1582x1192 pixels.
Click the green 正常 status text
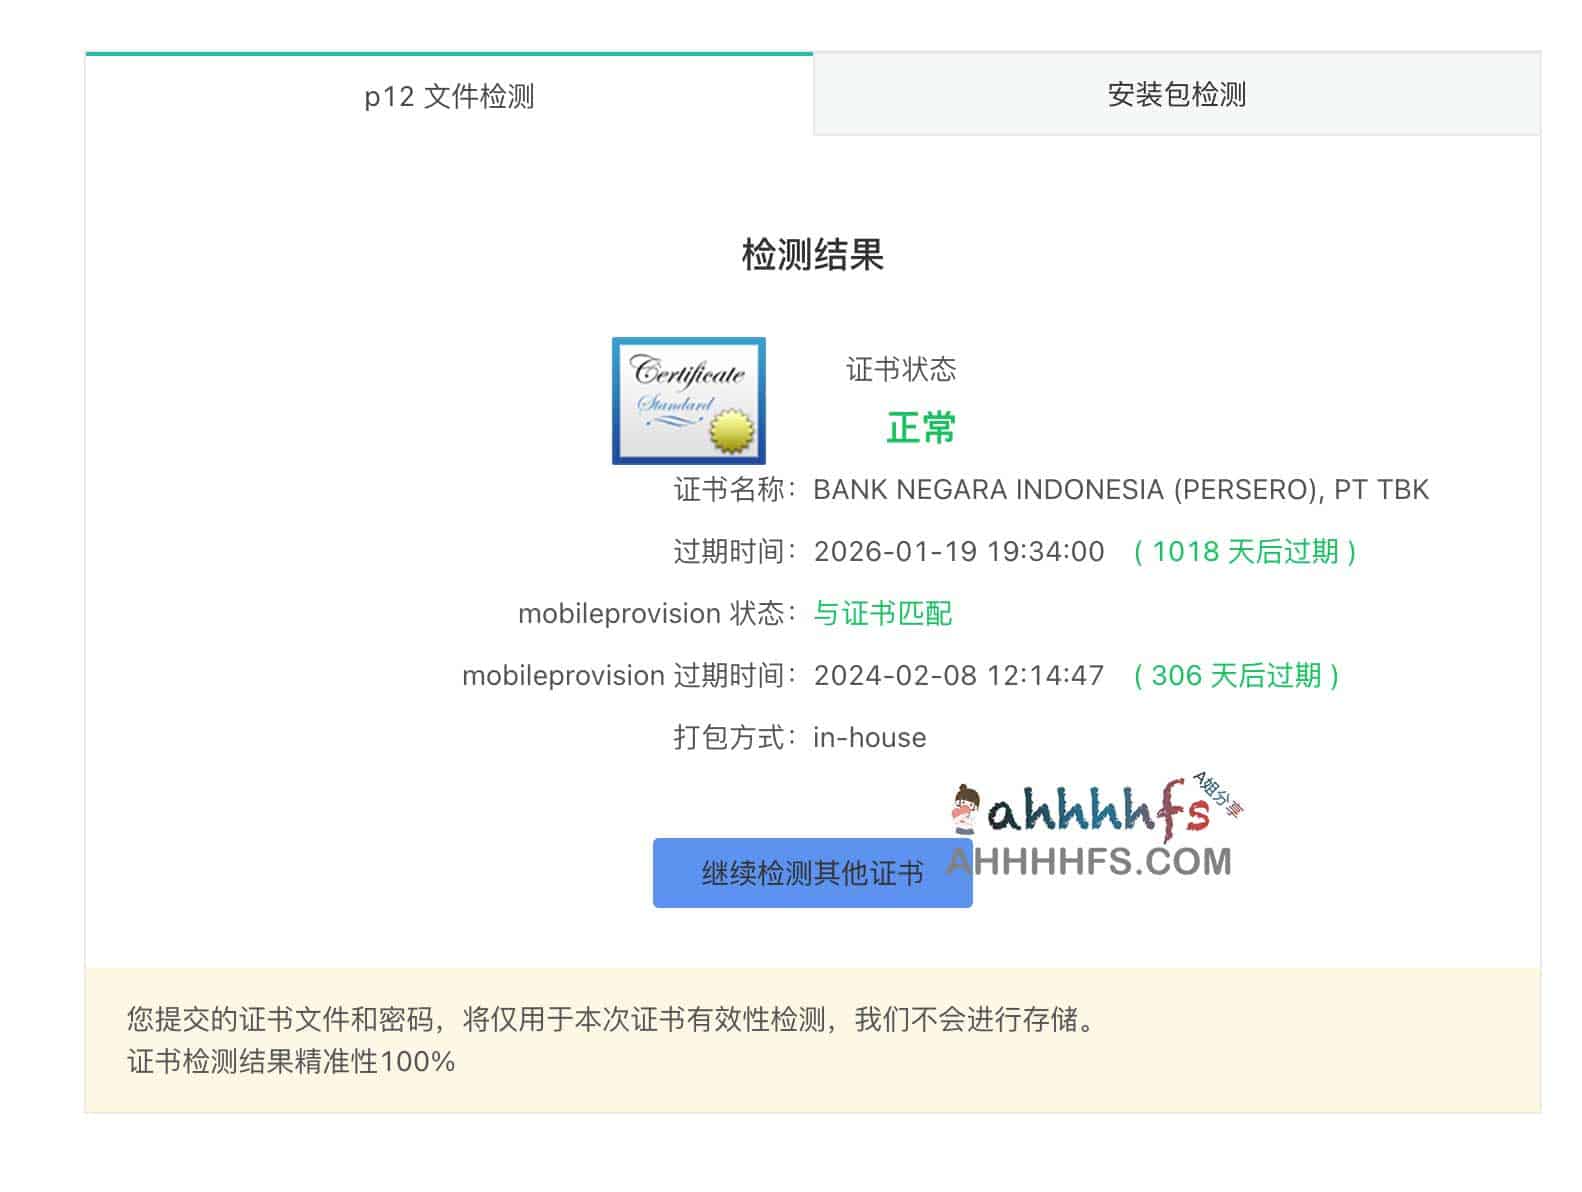tap(921, 428)
